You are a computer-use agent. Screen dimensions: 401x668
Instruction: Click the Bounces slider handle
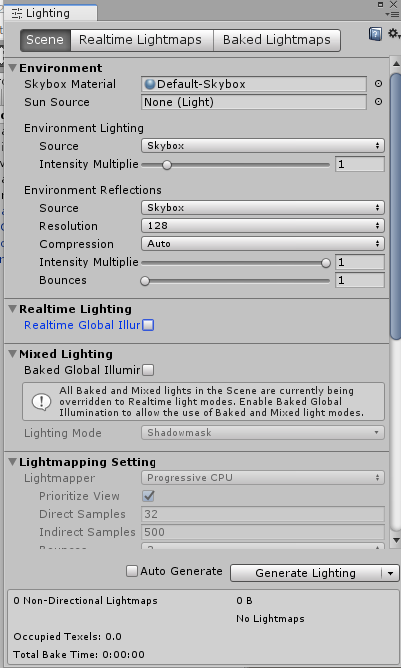pos(145,281)
